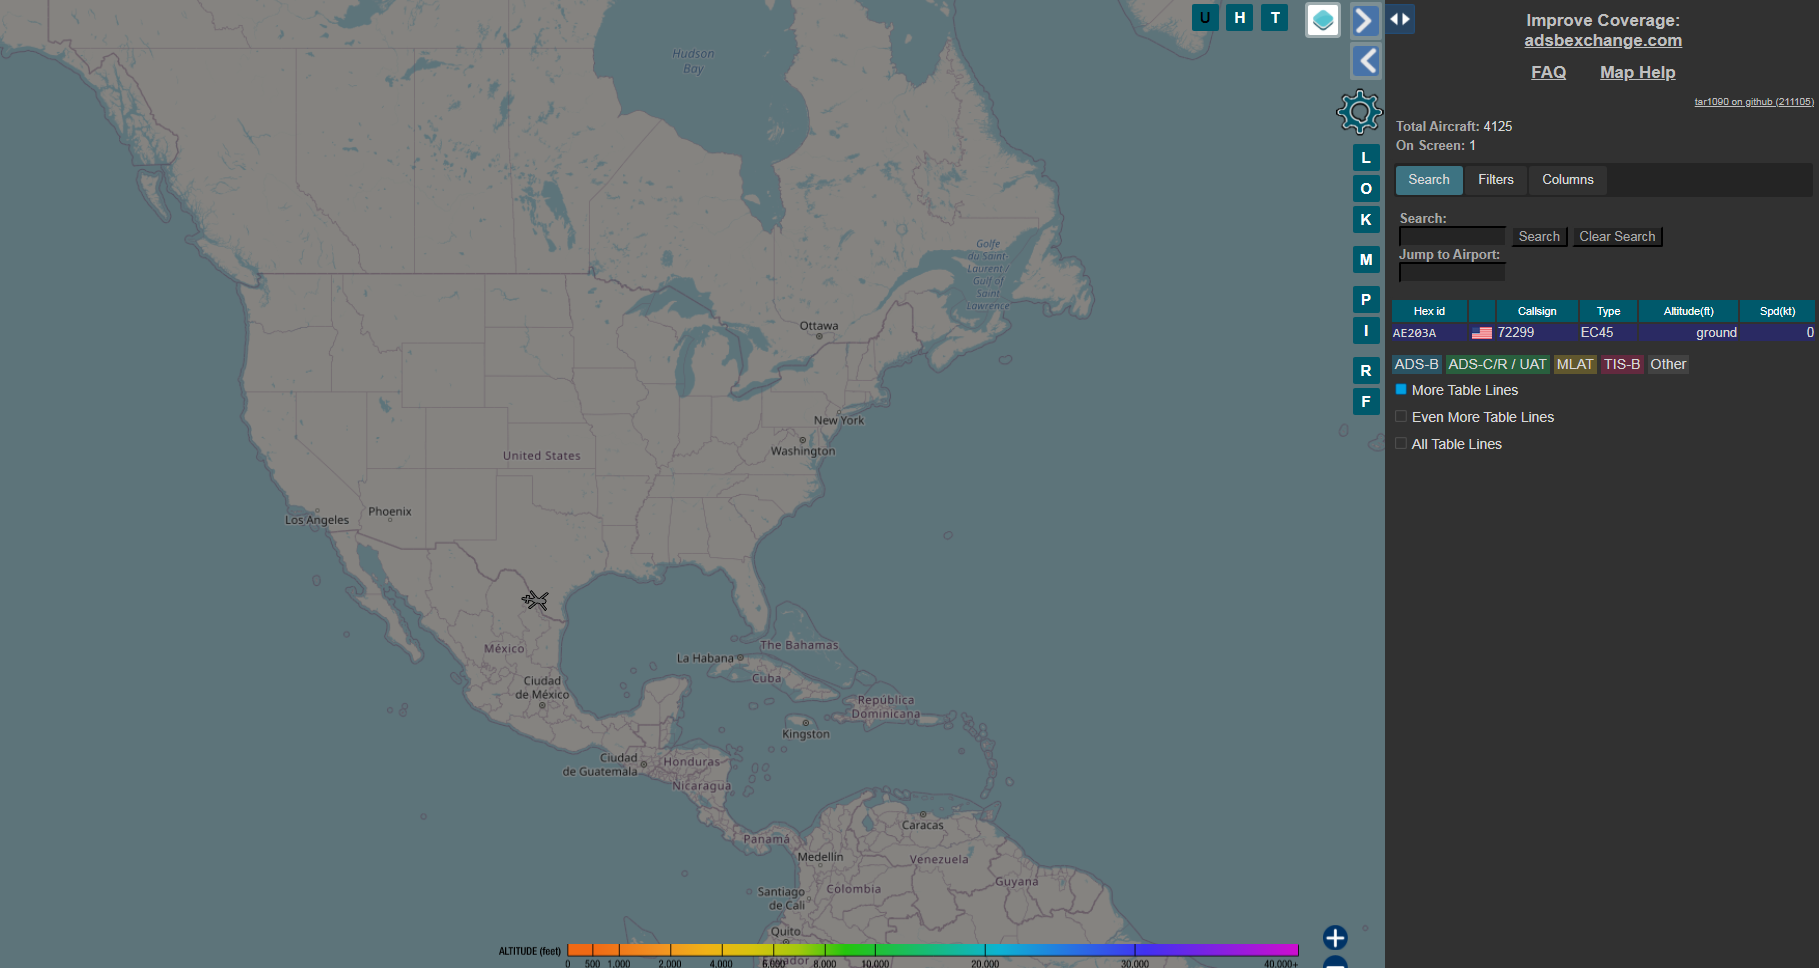
Task: Select the aircraft icon on the map
Action: (x=535, y=600)
